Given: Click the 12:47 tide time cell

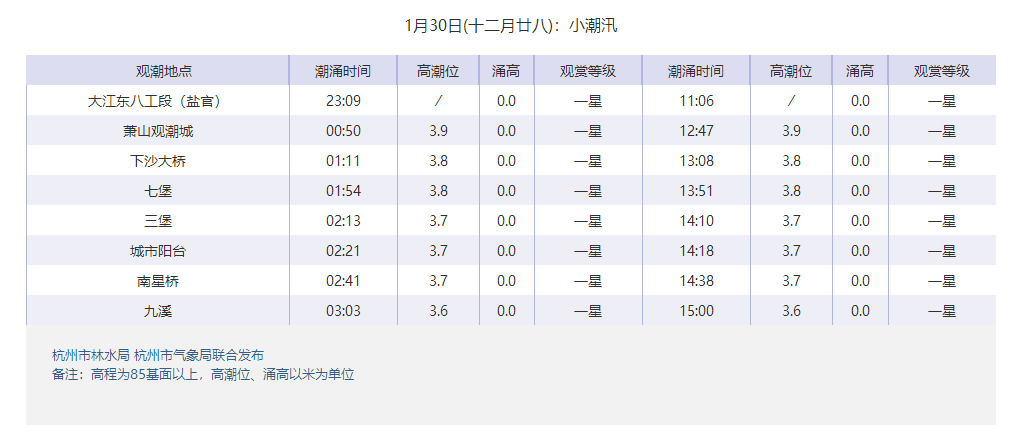Looking at the screenshot, I should tap(696, 131).
